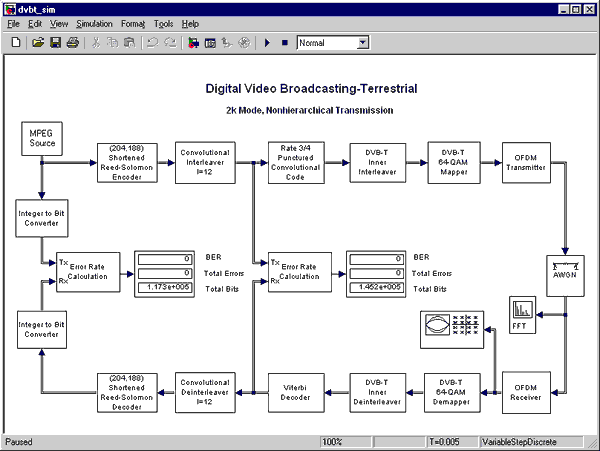Click the T=0.005 status field
Image resolution: width=600 pixels, height=451 pixels.
(x=452, y=442)
